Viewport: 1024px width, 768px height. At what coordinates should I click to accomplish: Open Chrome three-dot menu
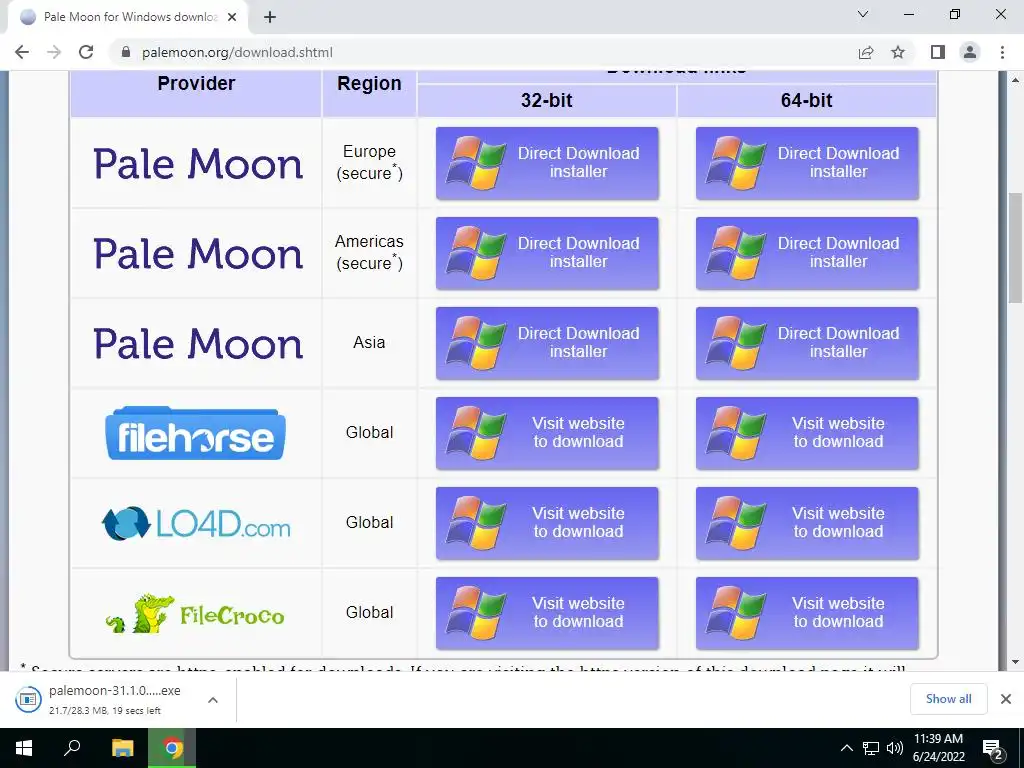coord(1002,52)
